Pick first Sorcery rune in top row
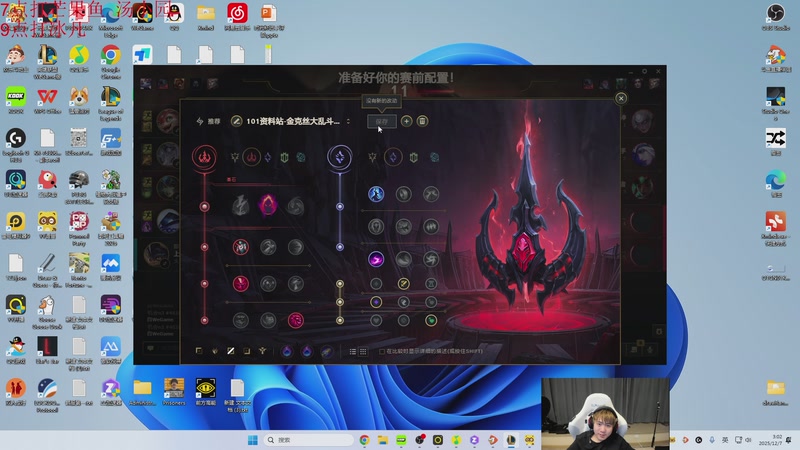 [376, 194]
